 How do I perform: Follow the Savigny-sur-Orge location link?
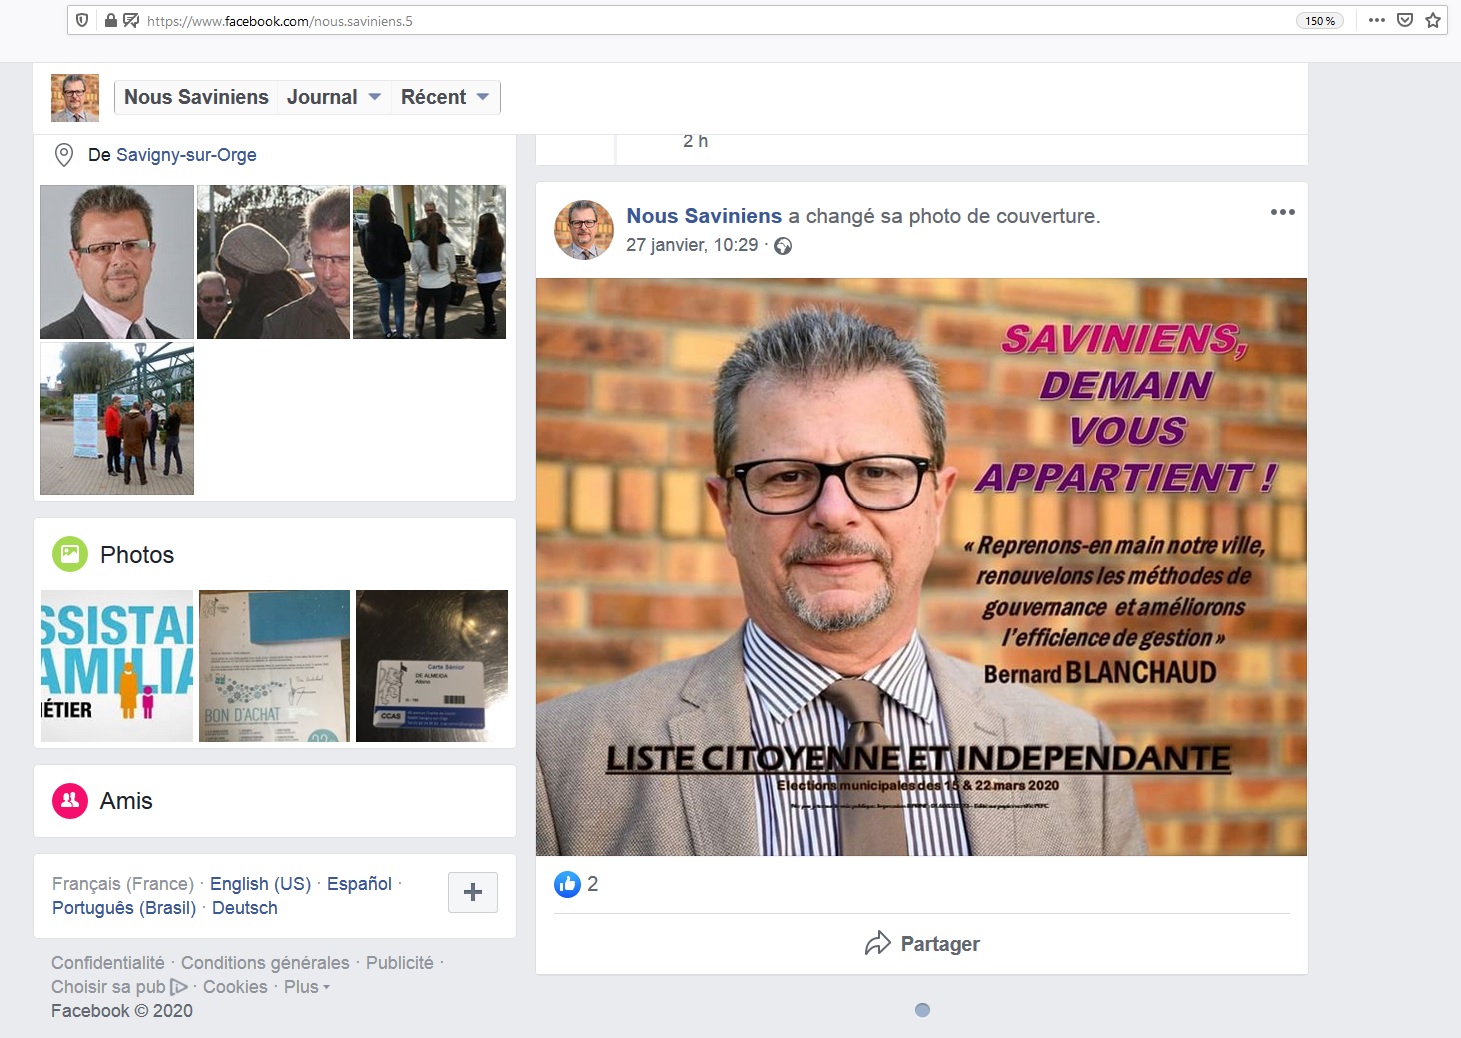click(186, 155)
